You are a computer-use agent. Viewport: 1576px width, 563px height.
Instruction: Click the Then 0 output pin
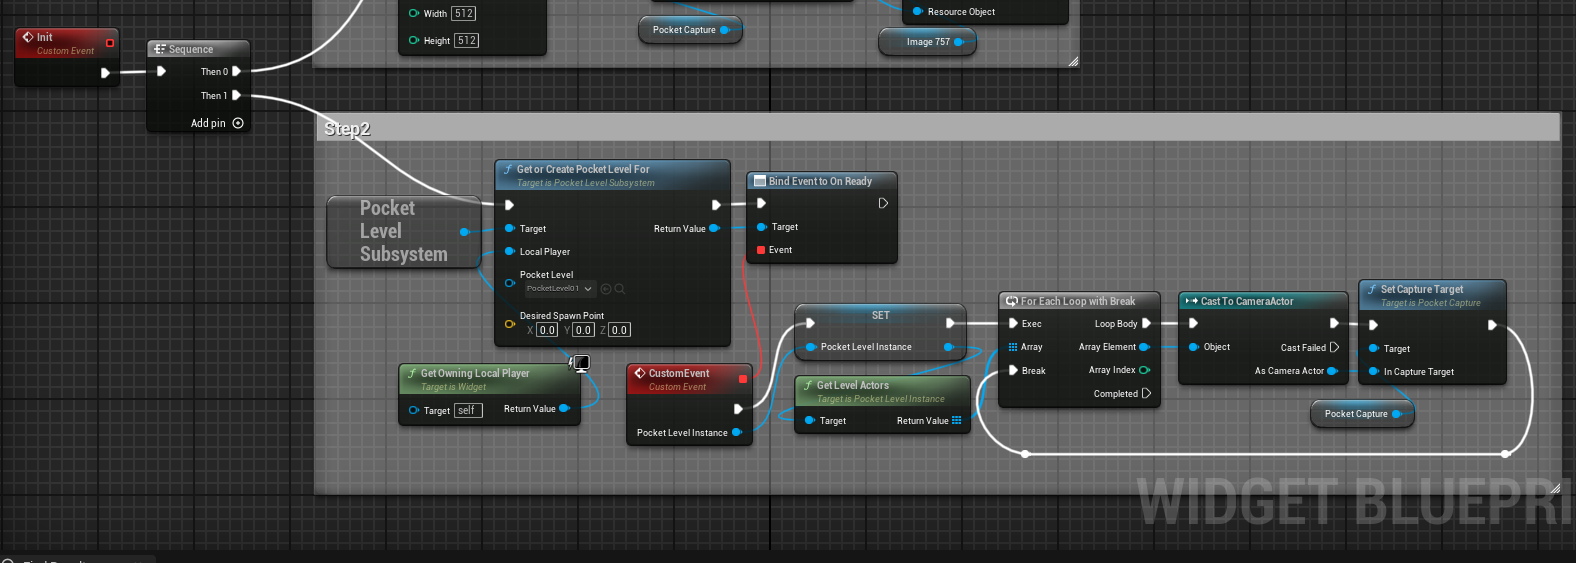click(237, 71)
